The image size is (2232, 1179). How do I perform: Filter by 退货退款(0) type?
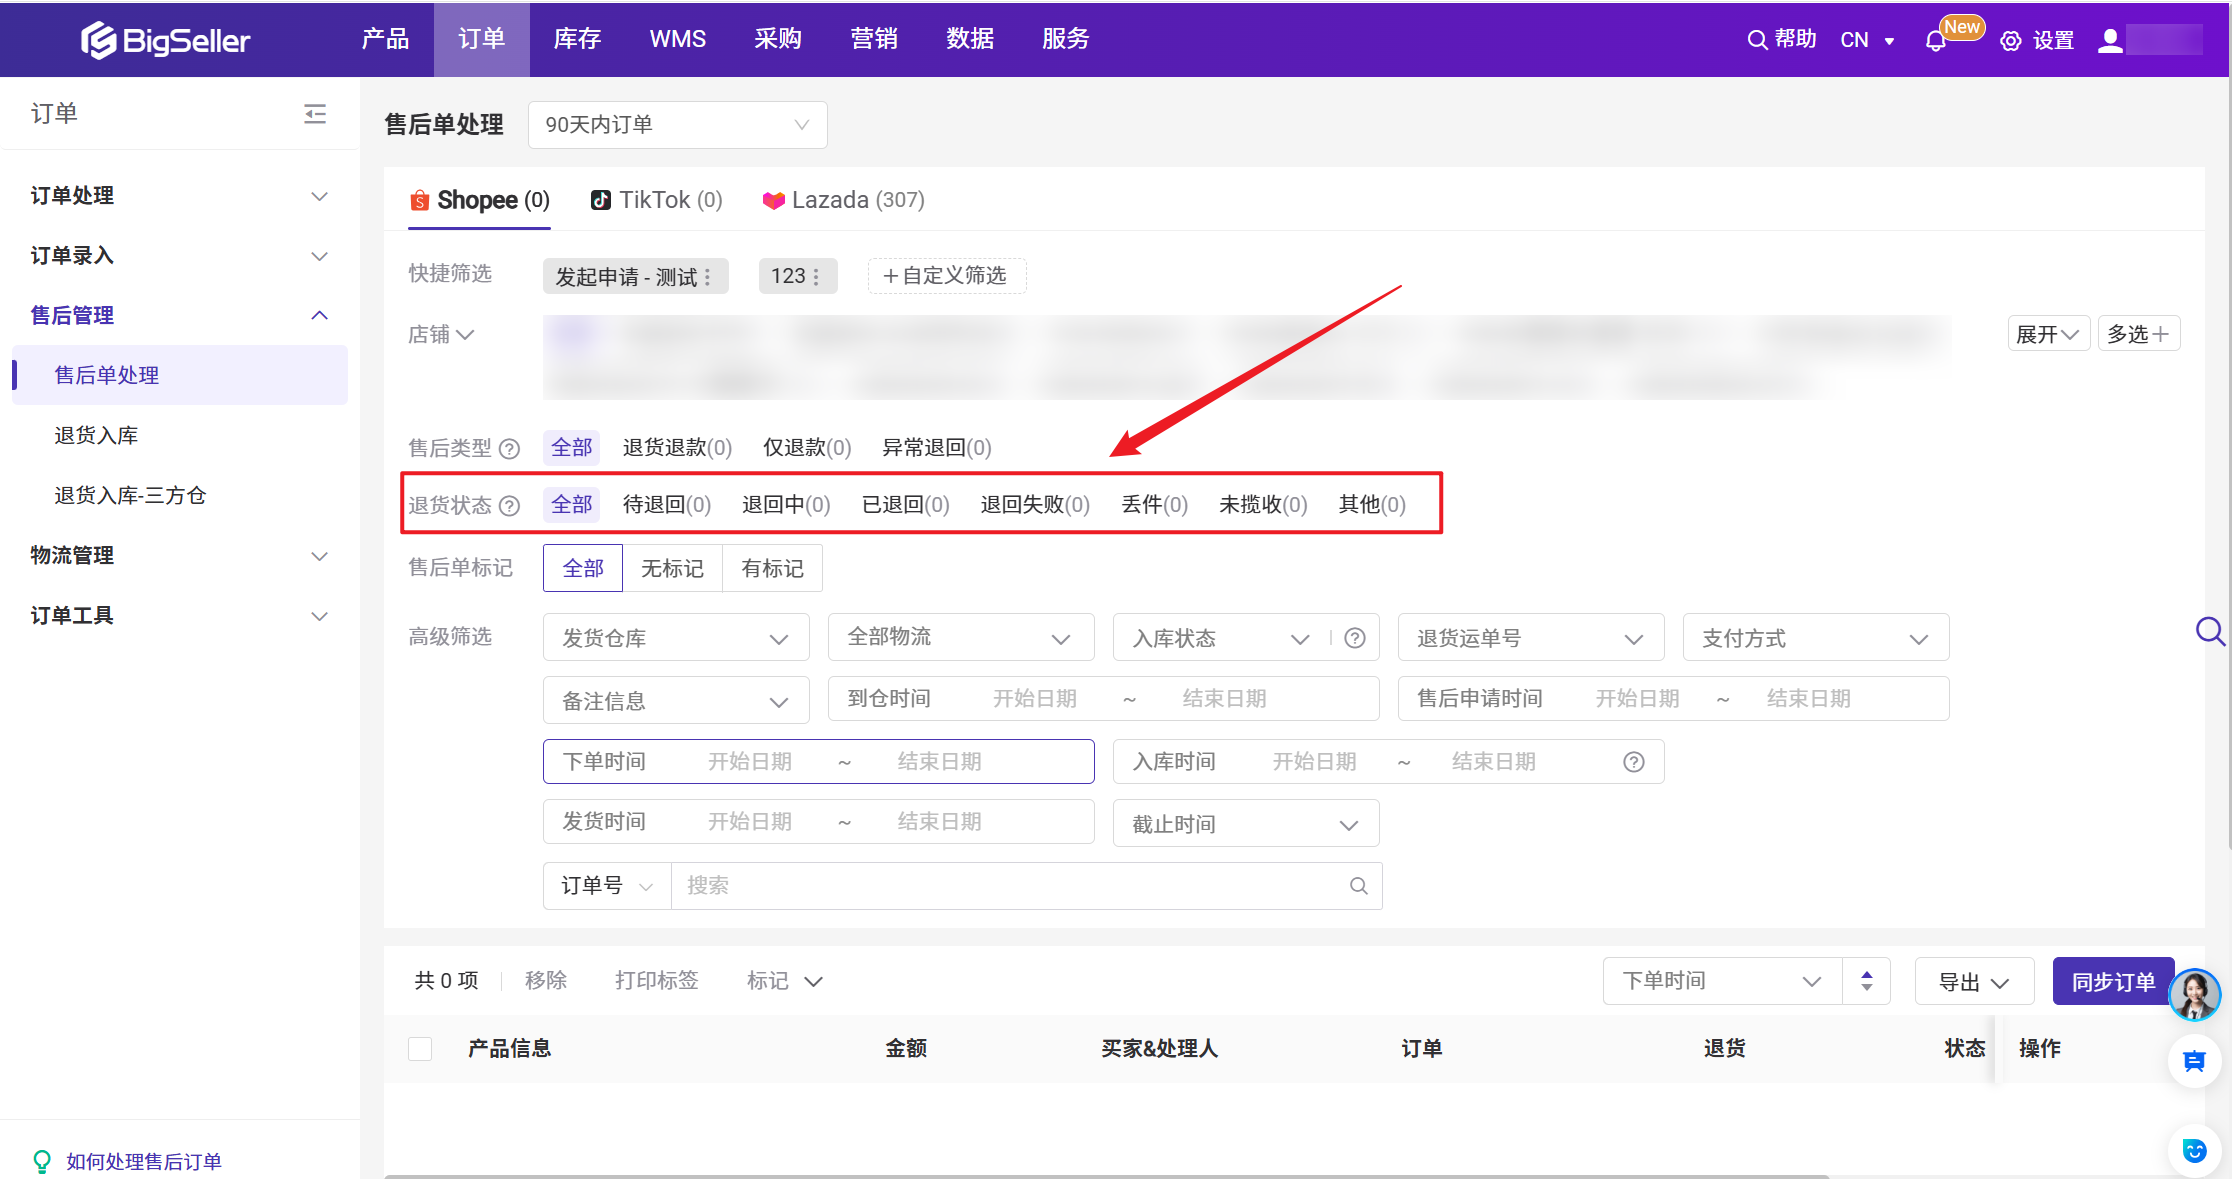tap(677, 448)
